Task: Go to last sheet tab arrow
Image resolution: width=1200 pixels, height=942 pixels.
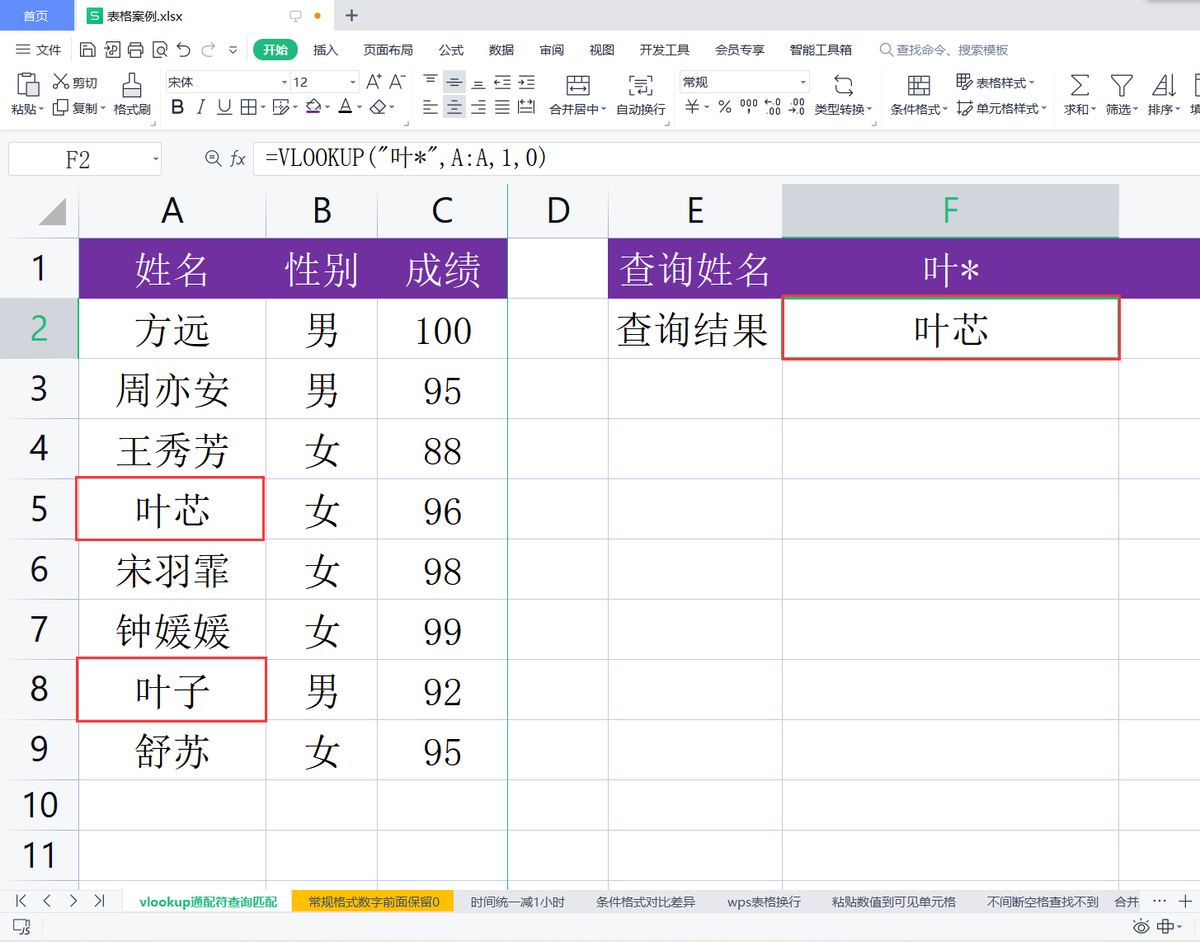Action: [99, 901]
